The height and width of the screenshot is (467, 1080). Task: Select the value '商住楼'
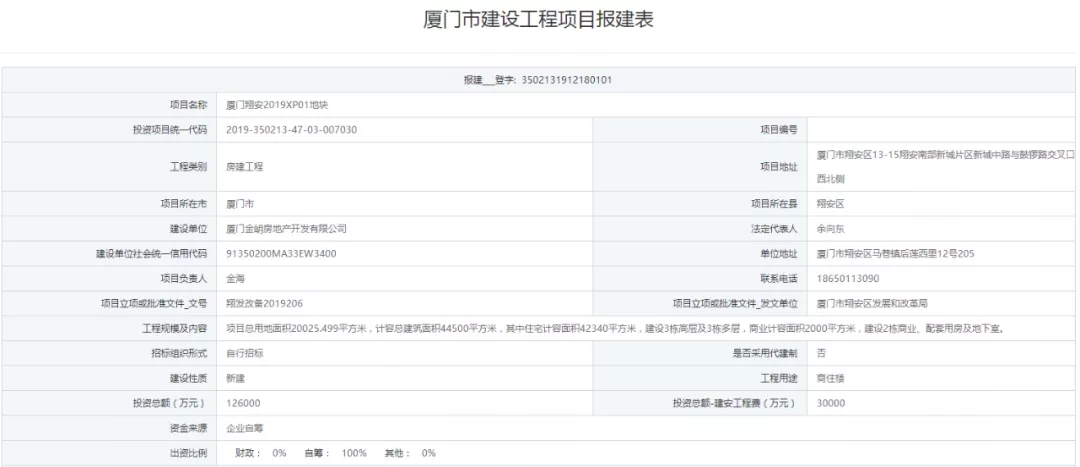pos(830,378)
